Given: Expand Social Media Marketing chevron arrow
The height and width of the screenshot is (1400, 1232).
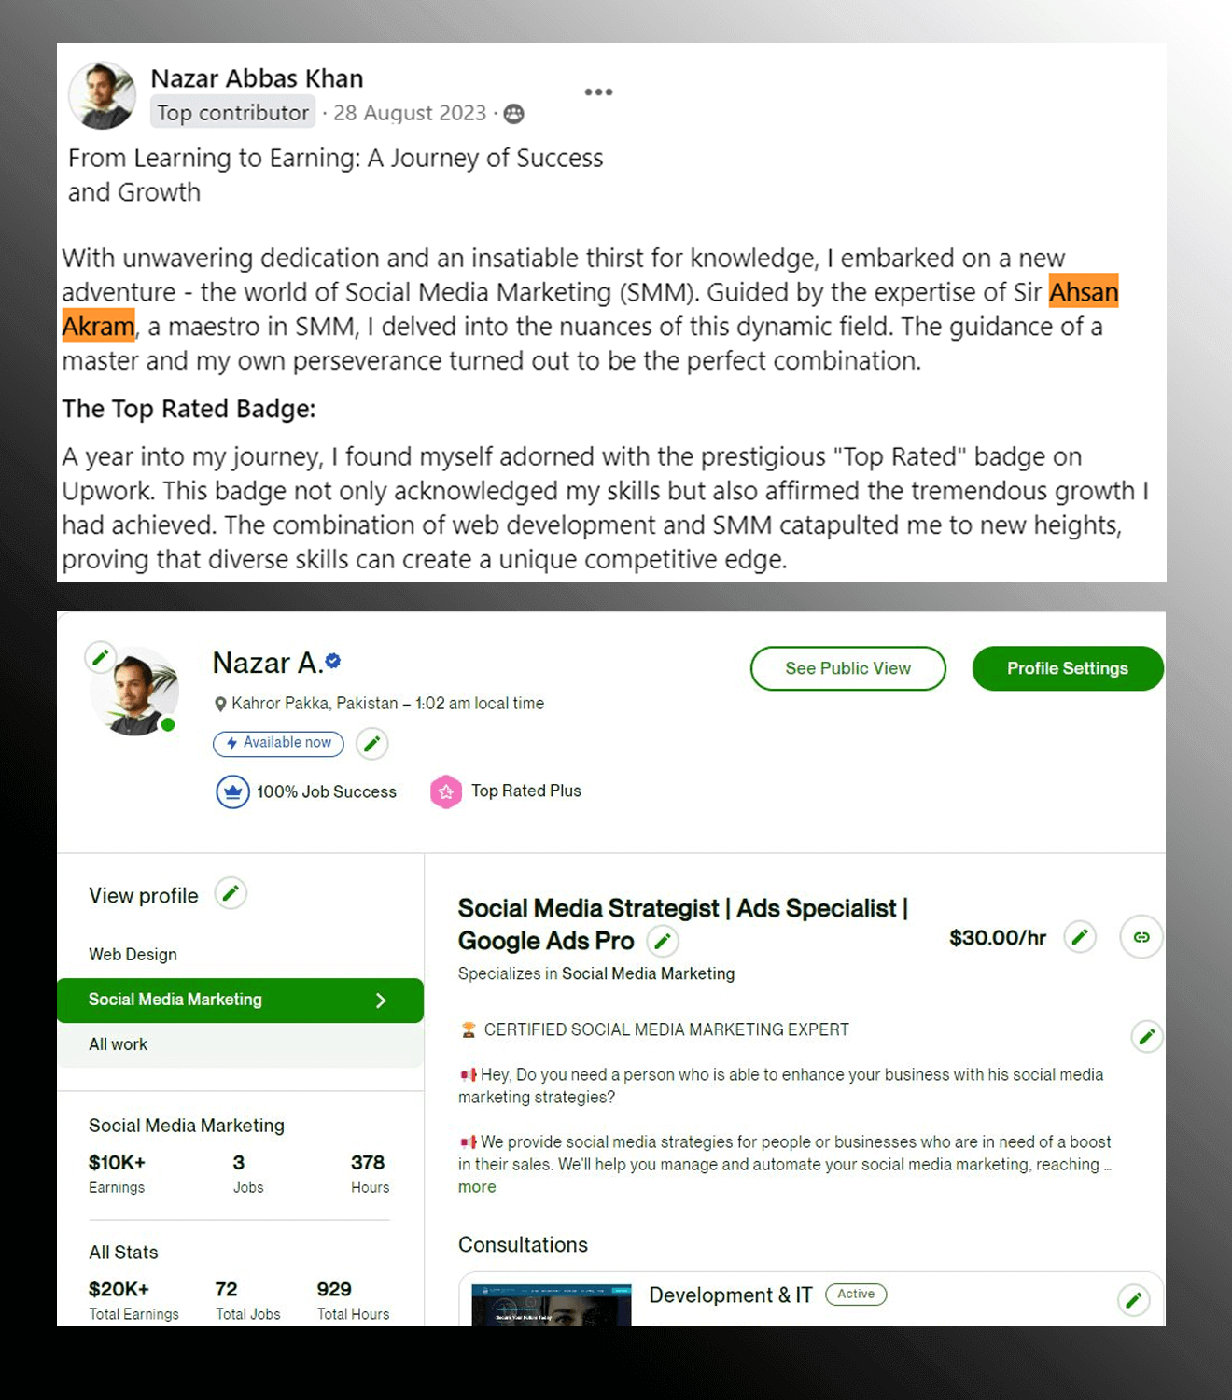Looking at the screenshot, I should 380,1000.
